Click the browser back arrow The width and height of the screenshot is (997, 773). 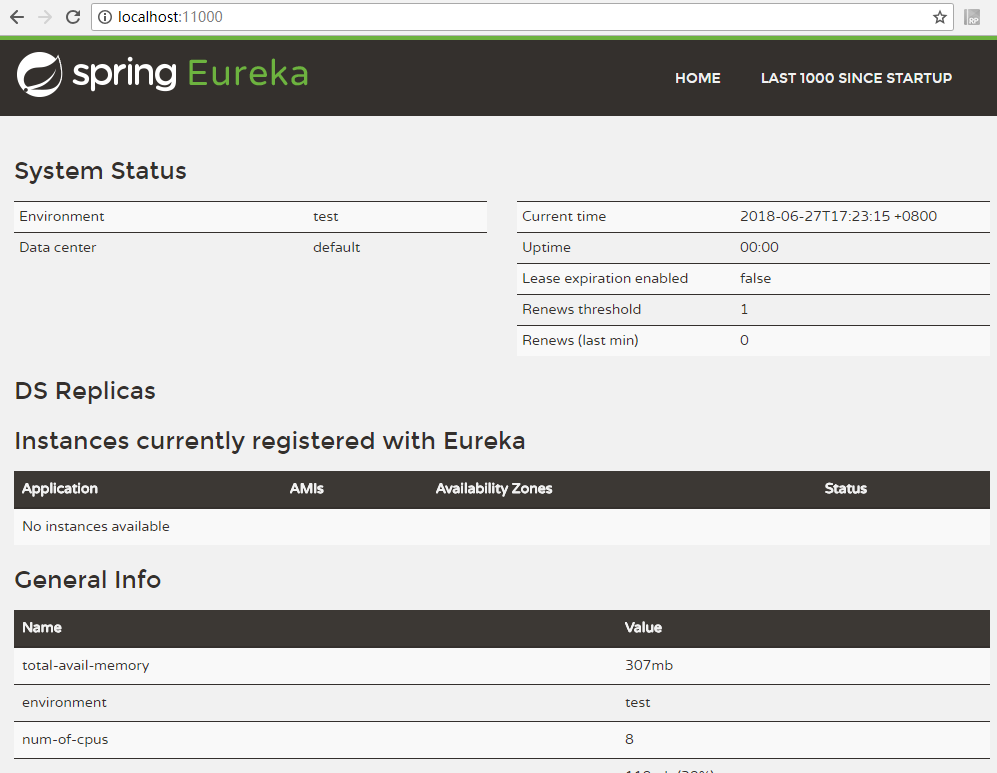point(17,17)
